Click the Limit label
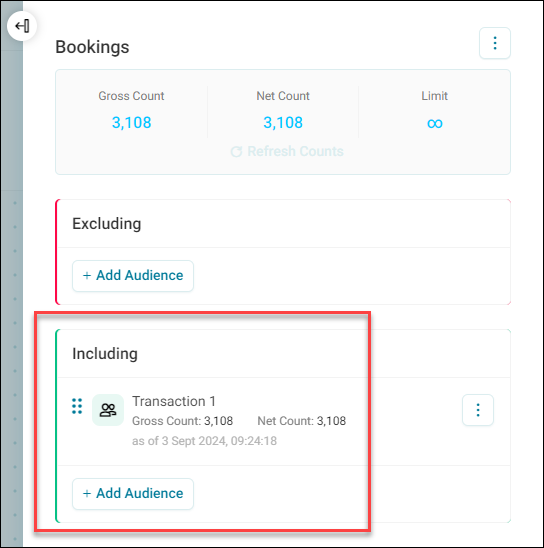This screenshot has height=548, width=544. [x=434, y=96]
